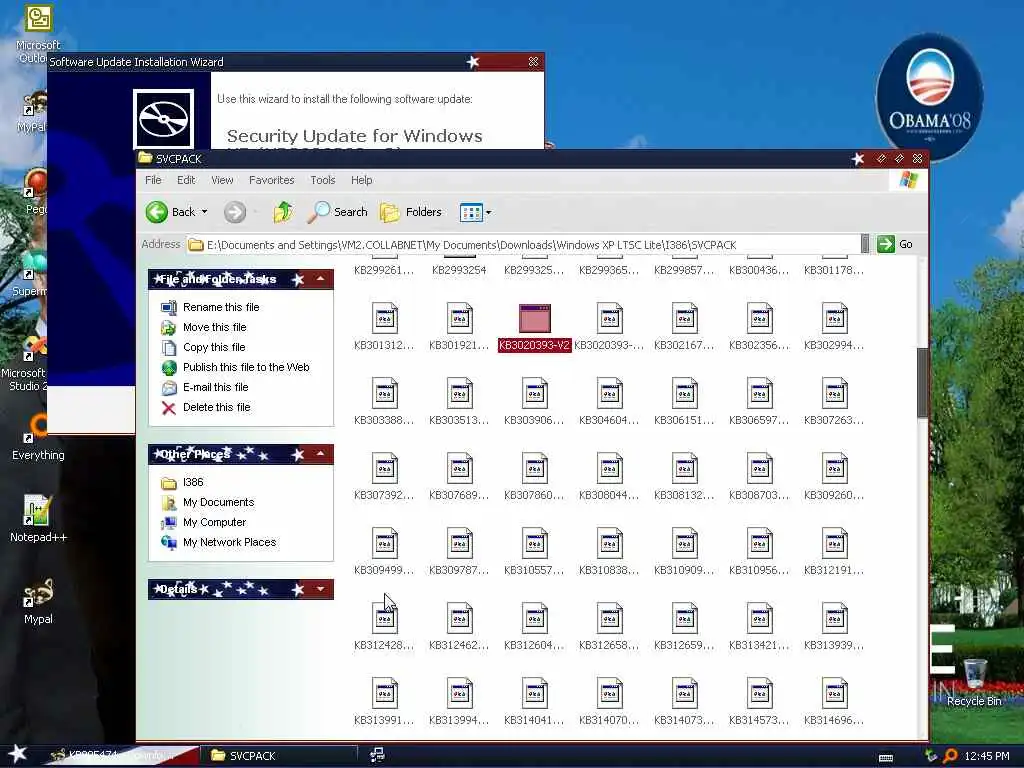
Task: Switch to SVCPACK taskbar button
Action: tap(281, 756)
